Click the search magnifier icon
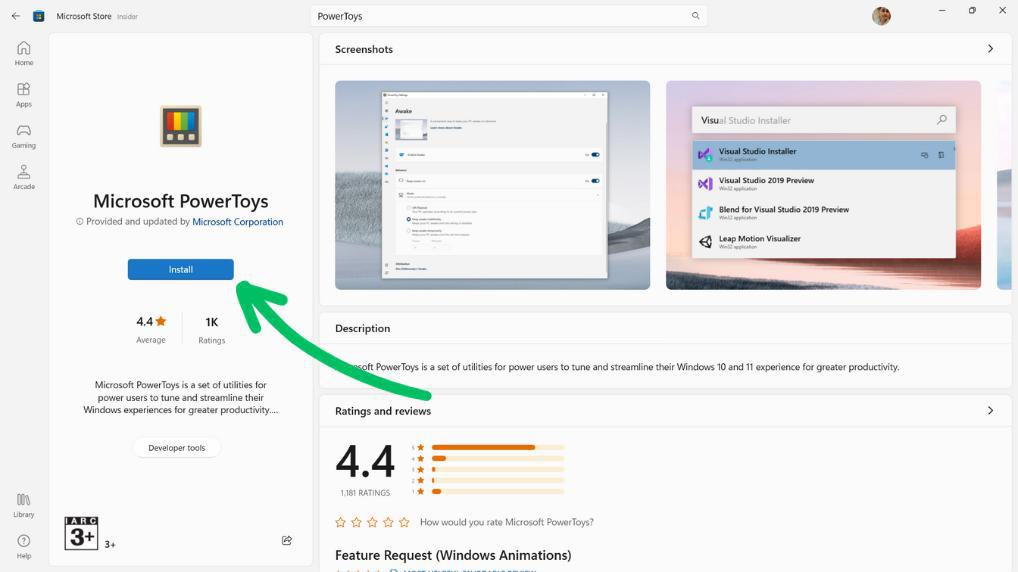The width and height of the screenshot is (1018, 572). pyautogui.click(x=695, y=16)
